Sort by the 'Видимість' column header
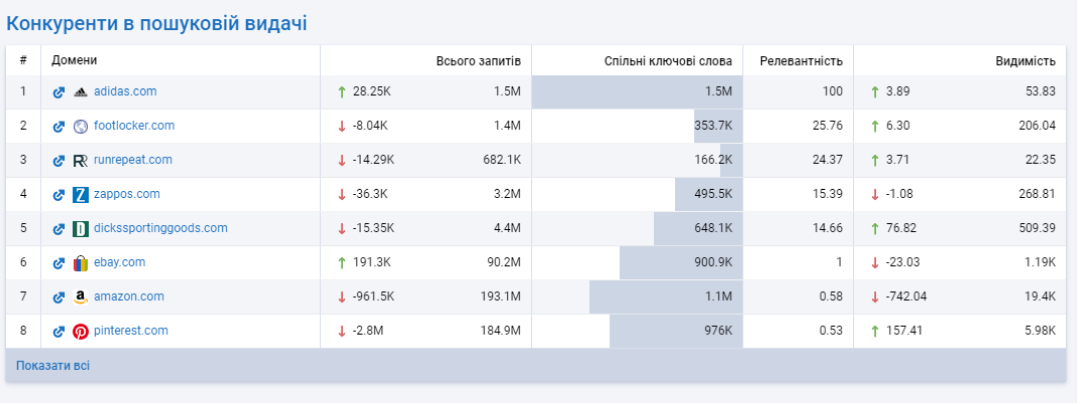This screenshot has width=1077, height=403. pos(1025,61)
